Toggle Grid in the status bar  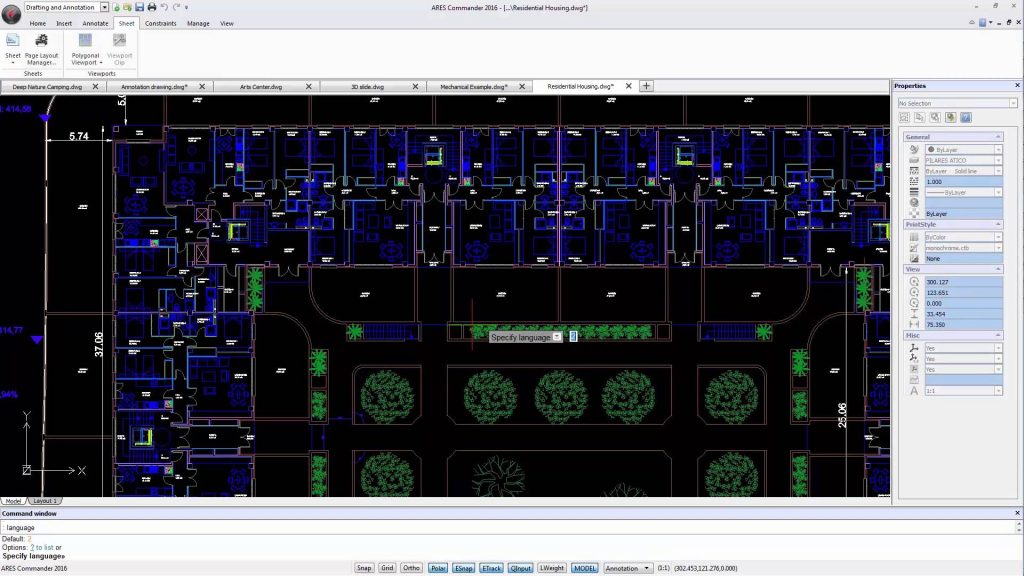coord(387,568)
